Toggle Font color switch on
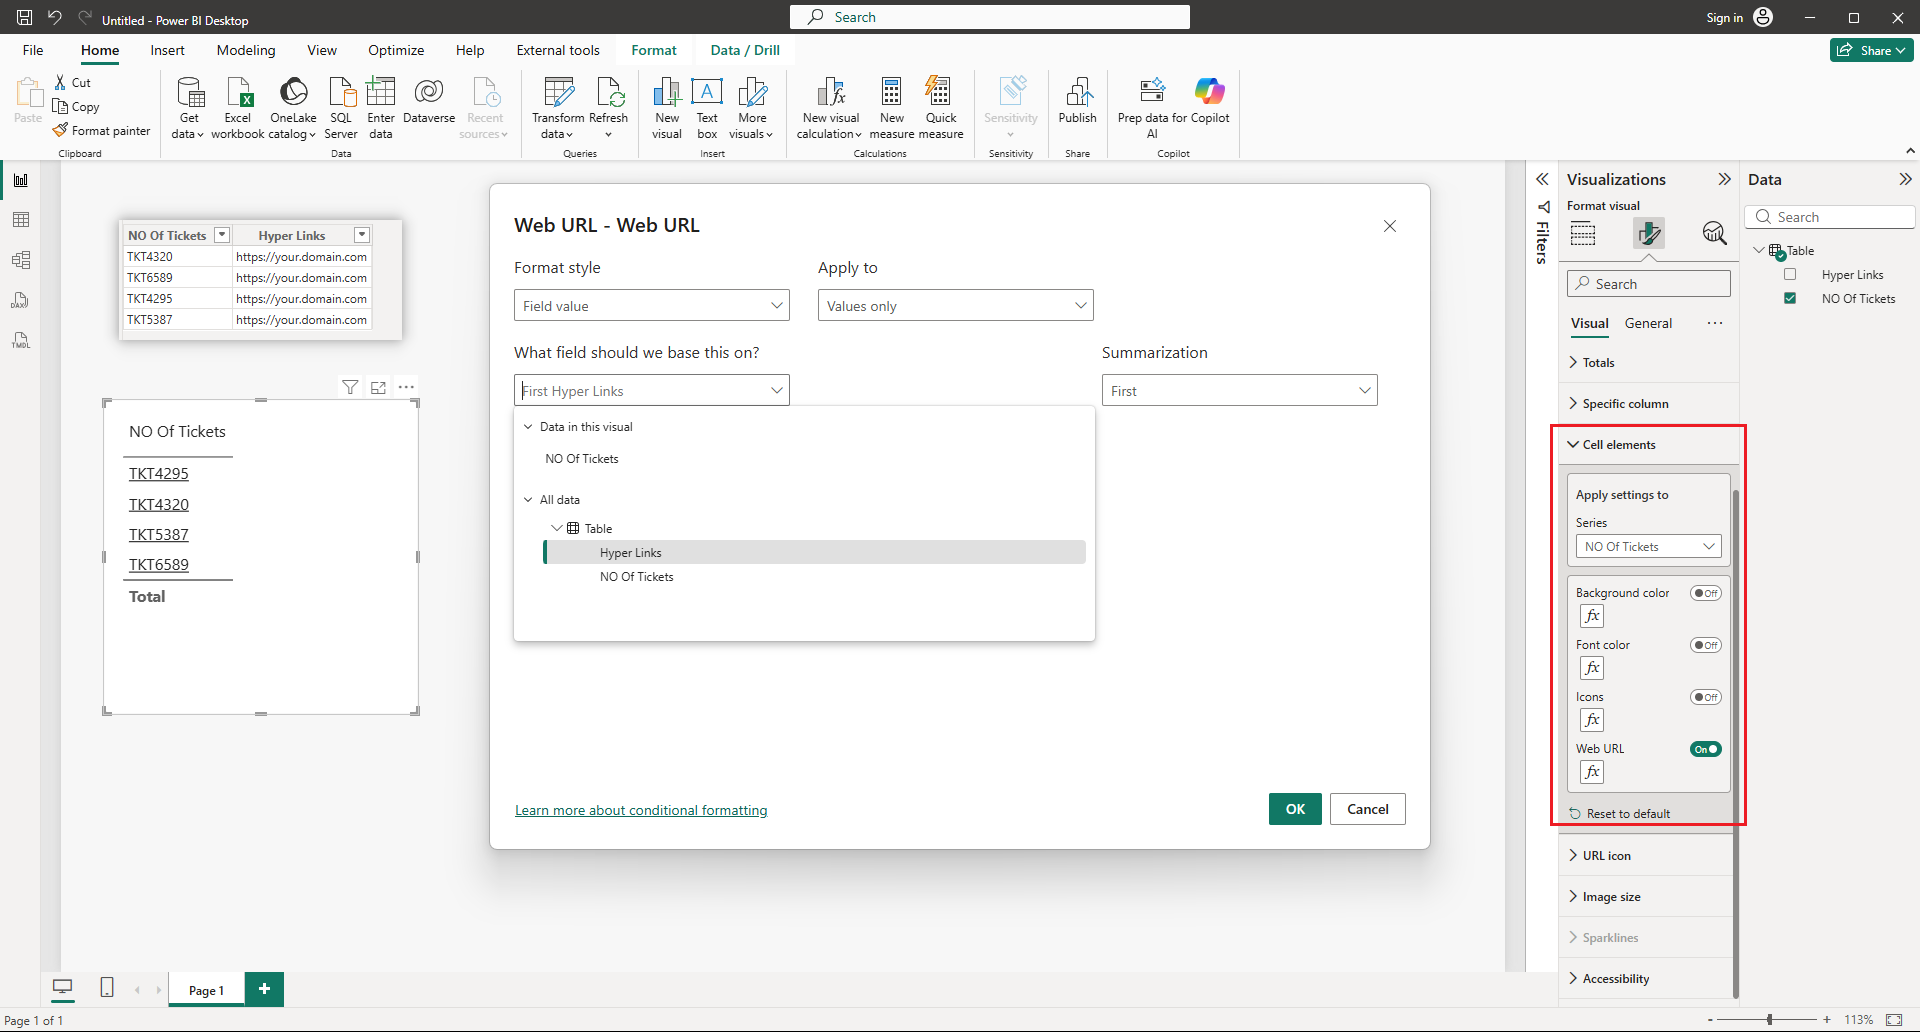 tap(1706, 645)
